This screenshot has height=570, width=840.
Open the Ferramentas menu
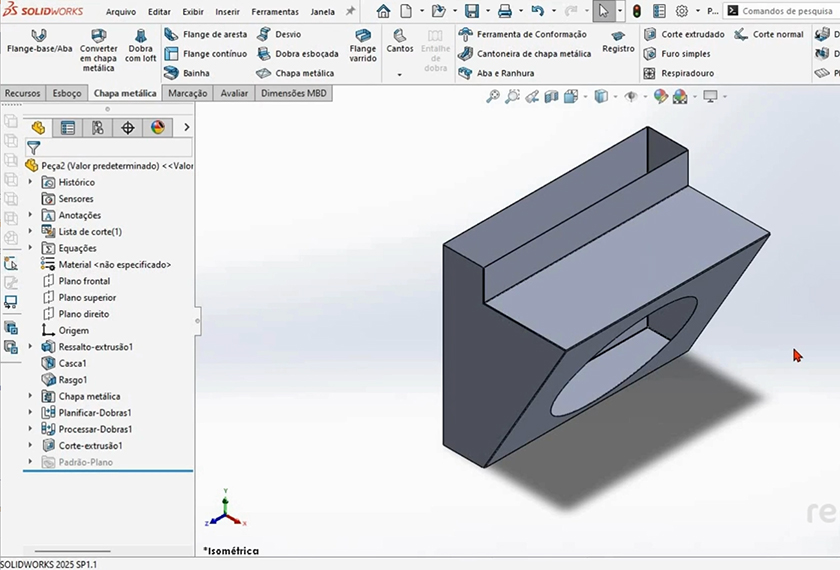tap(274, 12)
